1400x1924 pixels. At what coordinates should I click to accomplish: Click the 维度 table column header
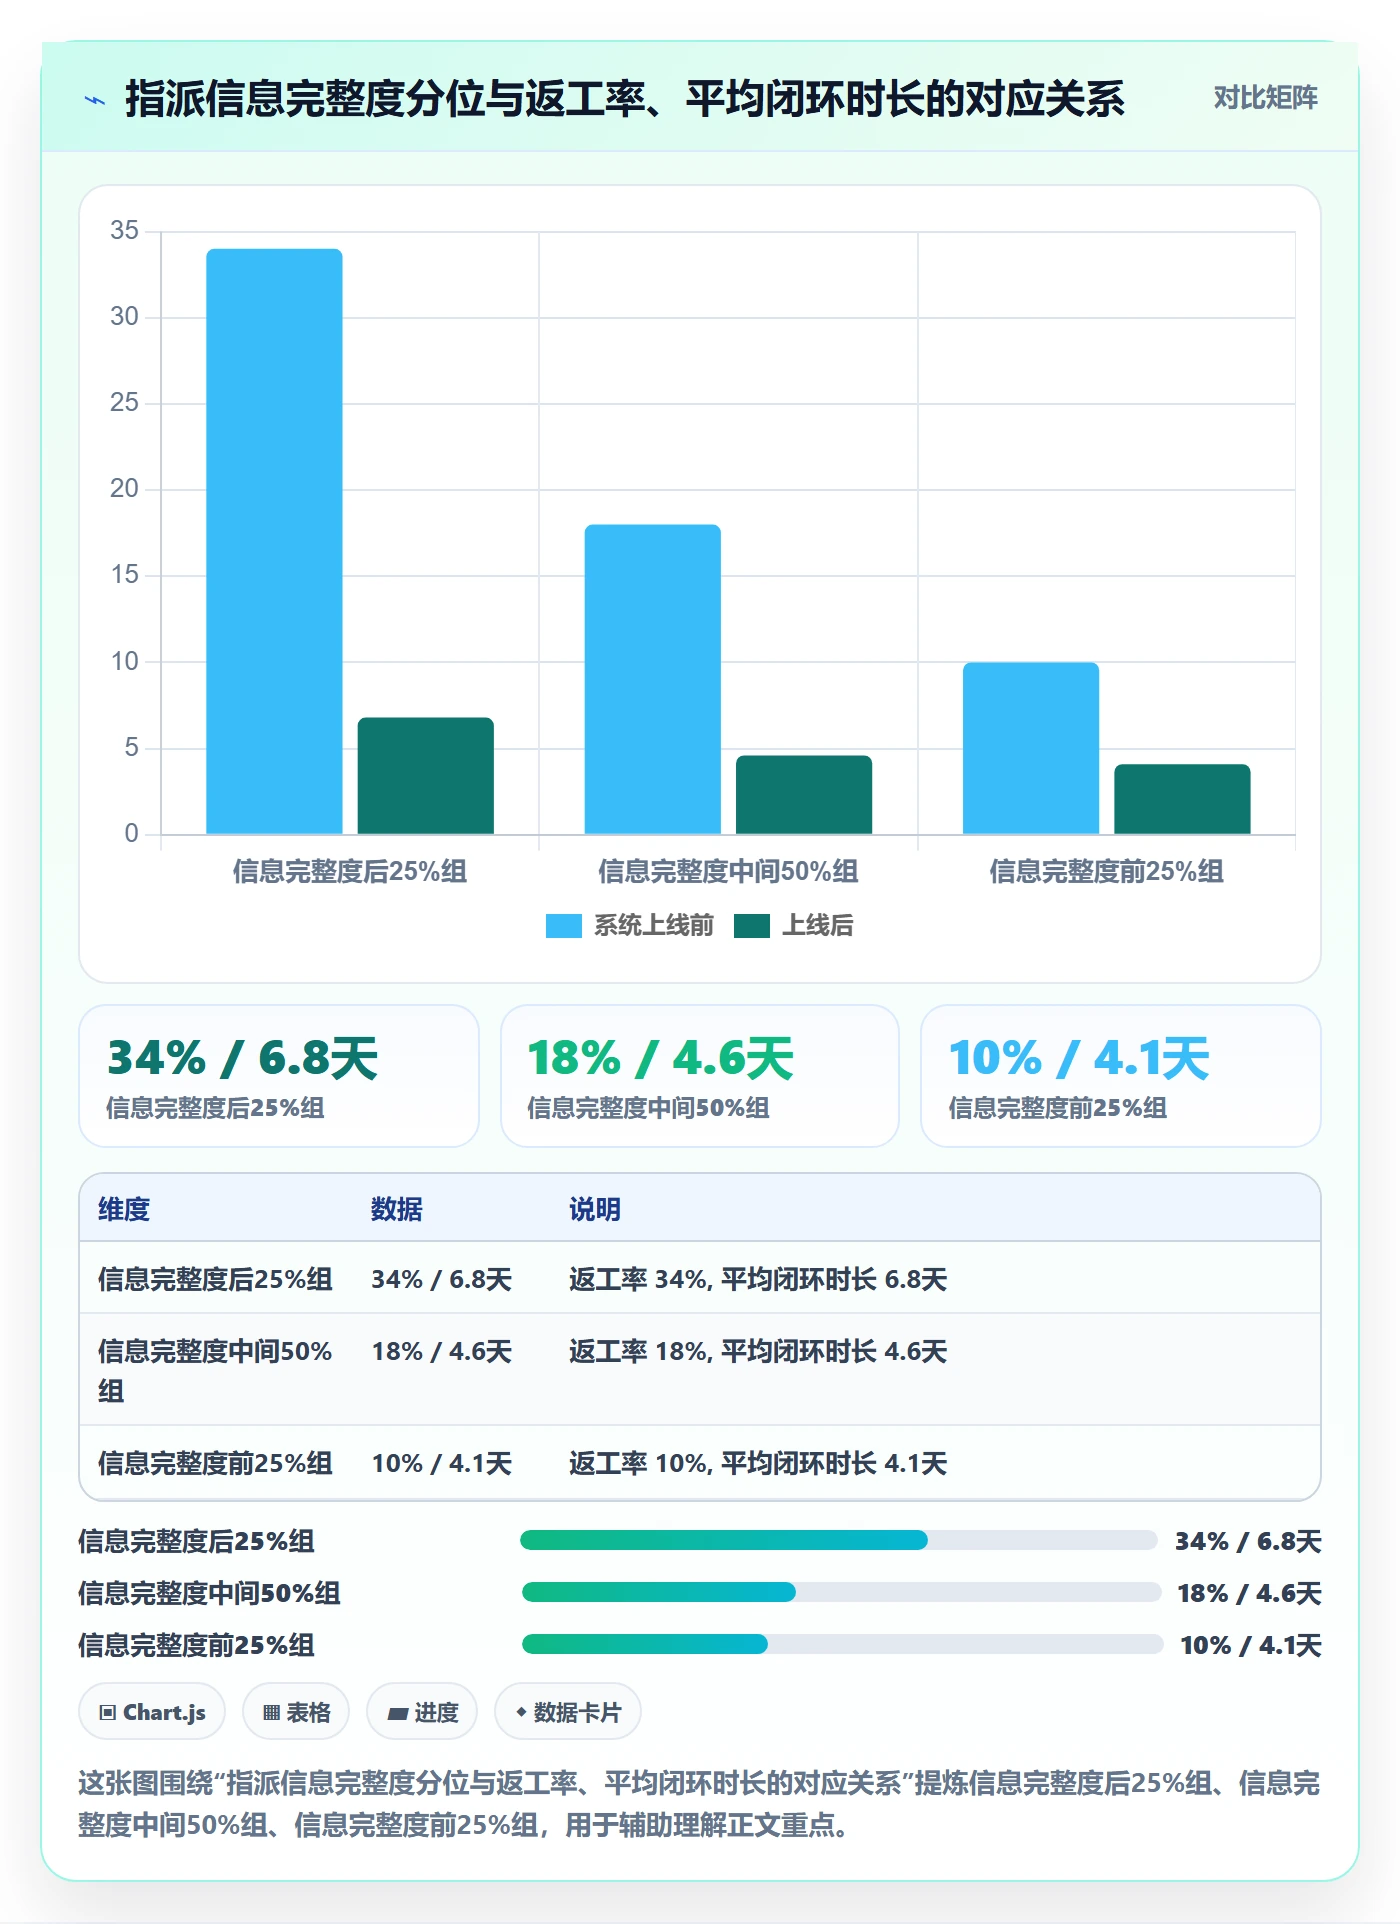[x=124, y=1210]
